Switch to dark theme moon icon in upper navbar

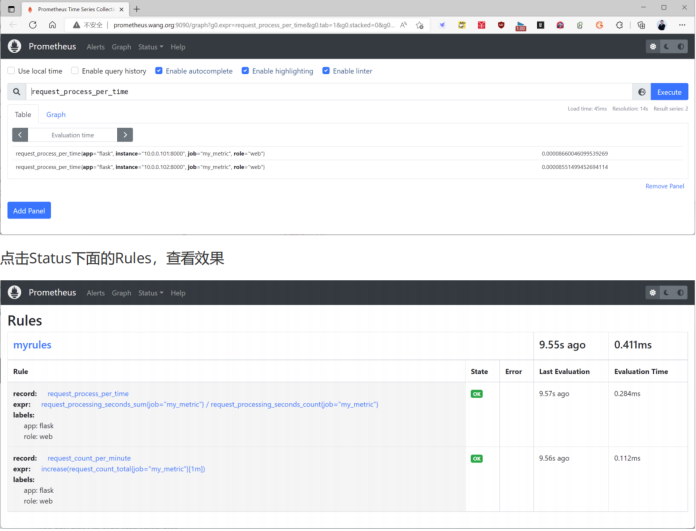point(666,47)
